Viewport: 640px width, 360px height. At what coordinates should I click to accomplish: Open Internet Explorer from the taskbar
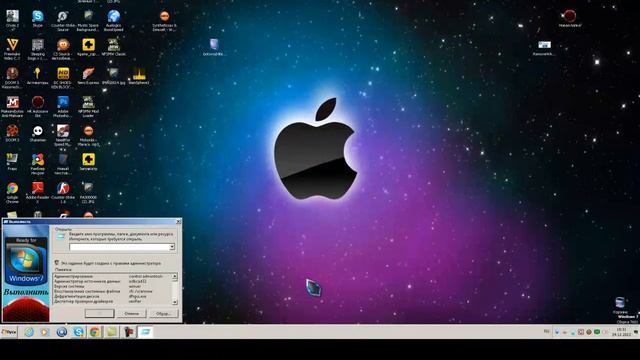[29, 332]
